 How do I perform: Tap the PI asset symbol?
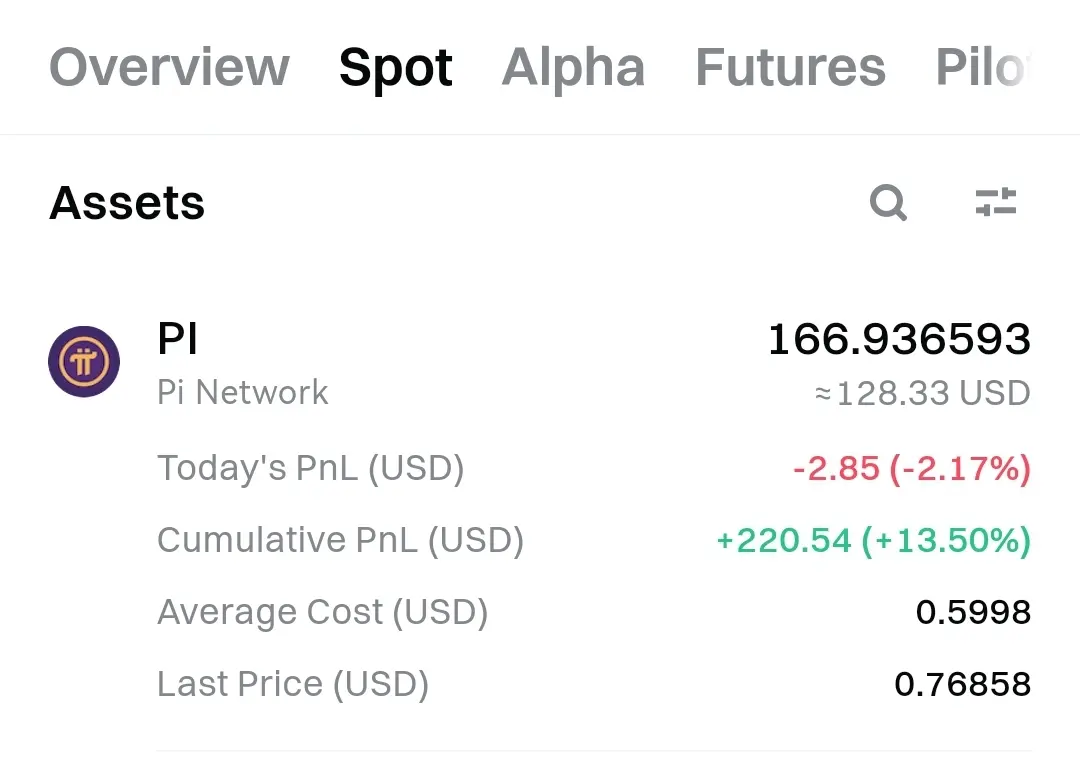pos(178,338)
